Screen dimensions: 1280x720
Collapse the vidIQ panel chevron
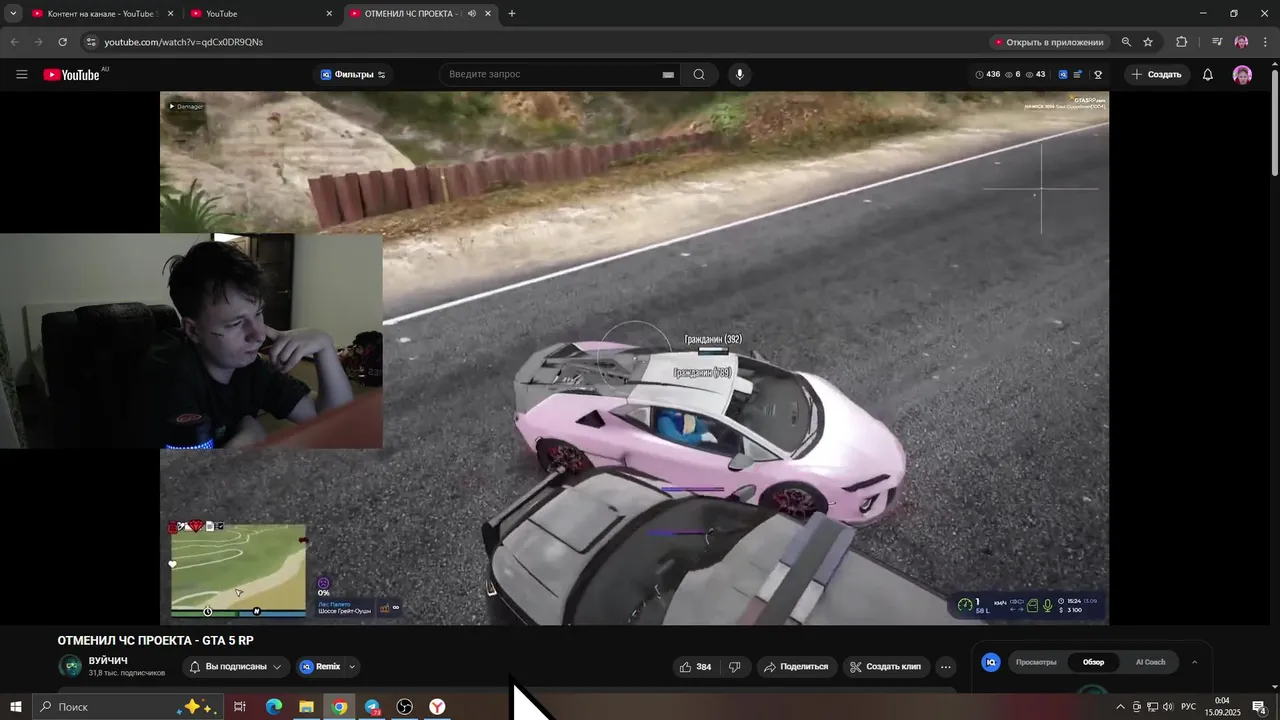coord(1194,662)
